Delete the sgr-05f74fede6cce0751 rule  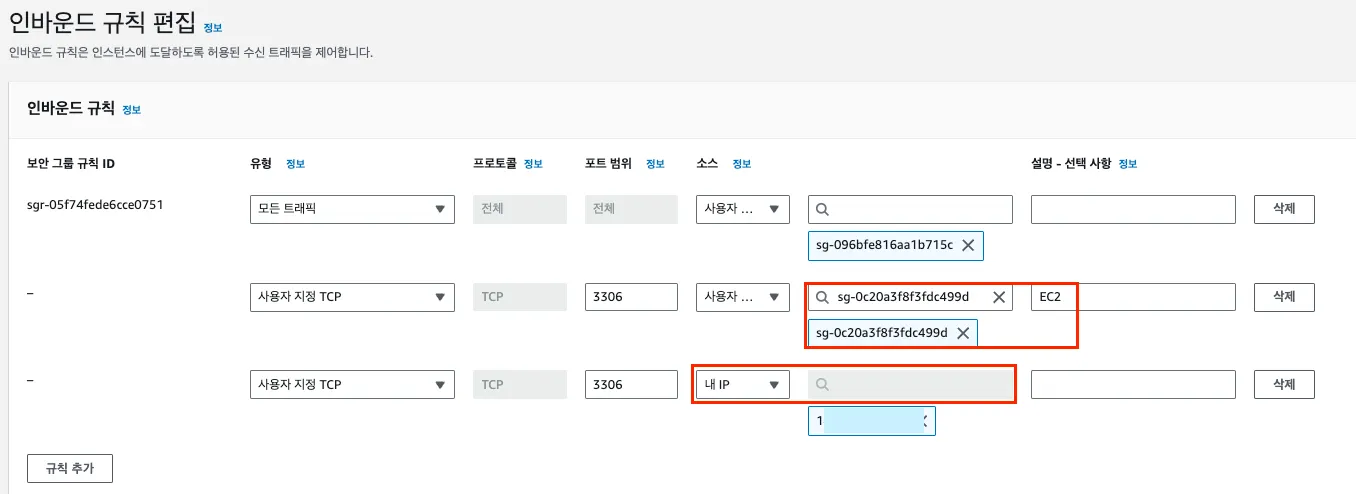pos(1283,209)
